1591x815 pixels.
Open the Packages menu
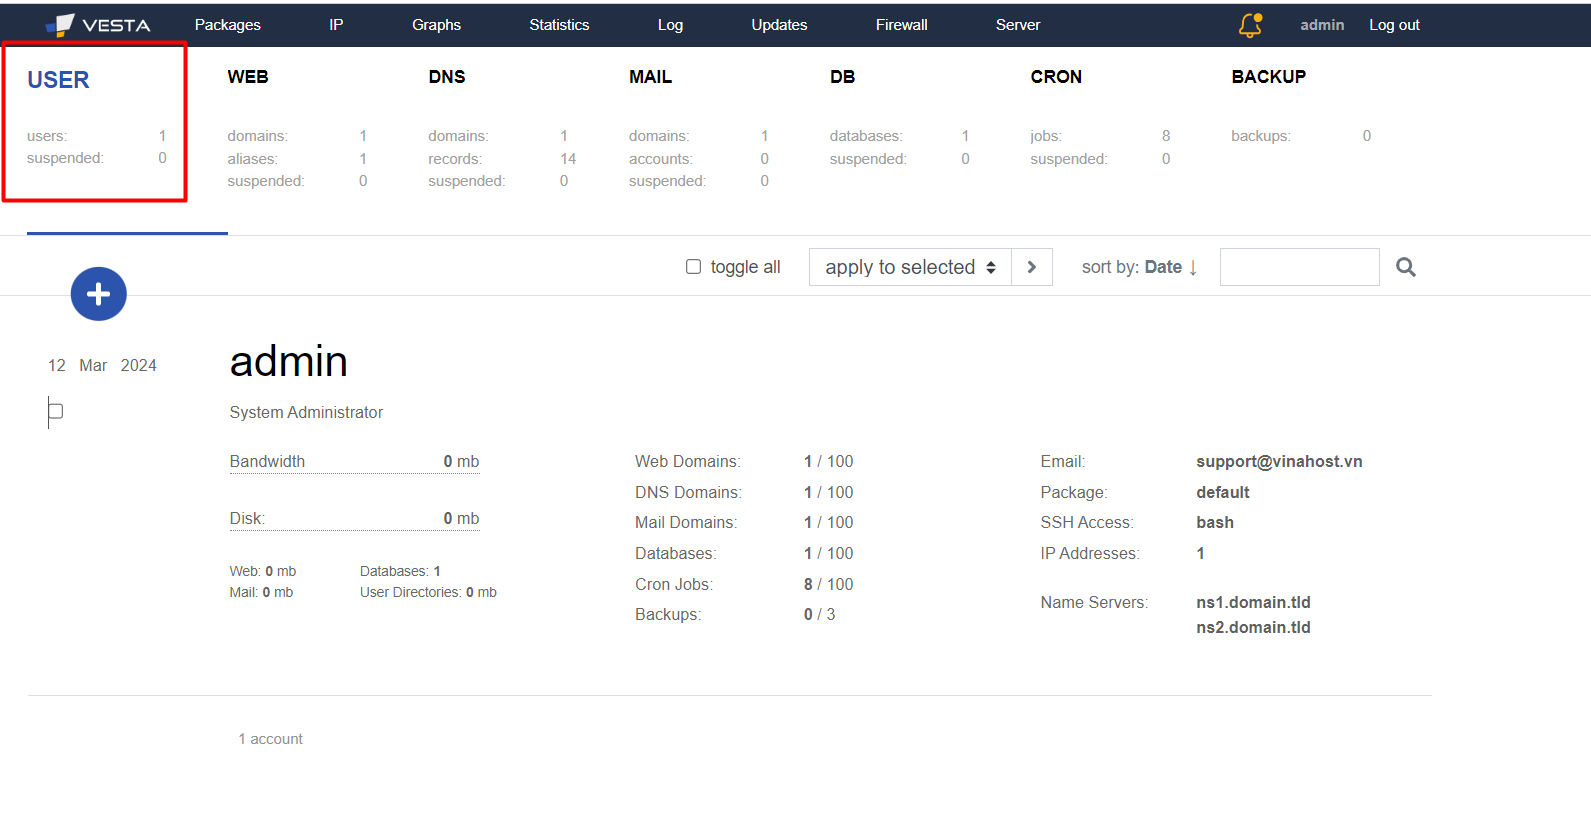[227, 25]
